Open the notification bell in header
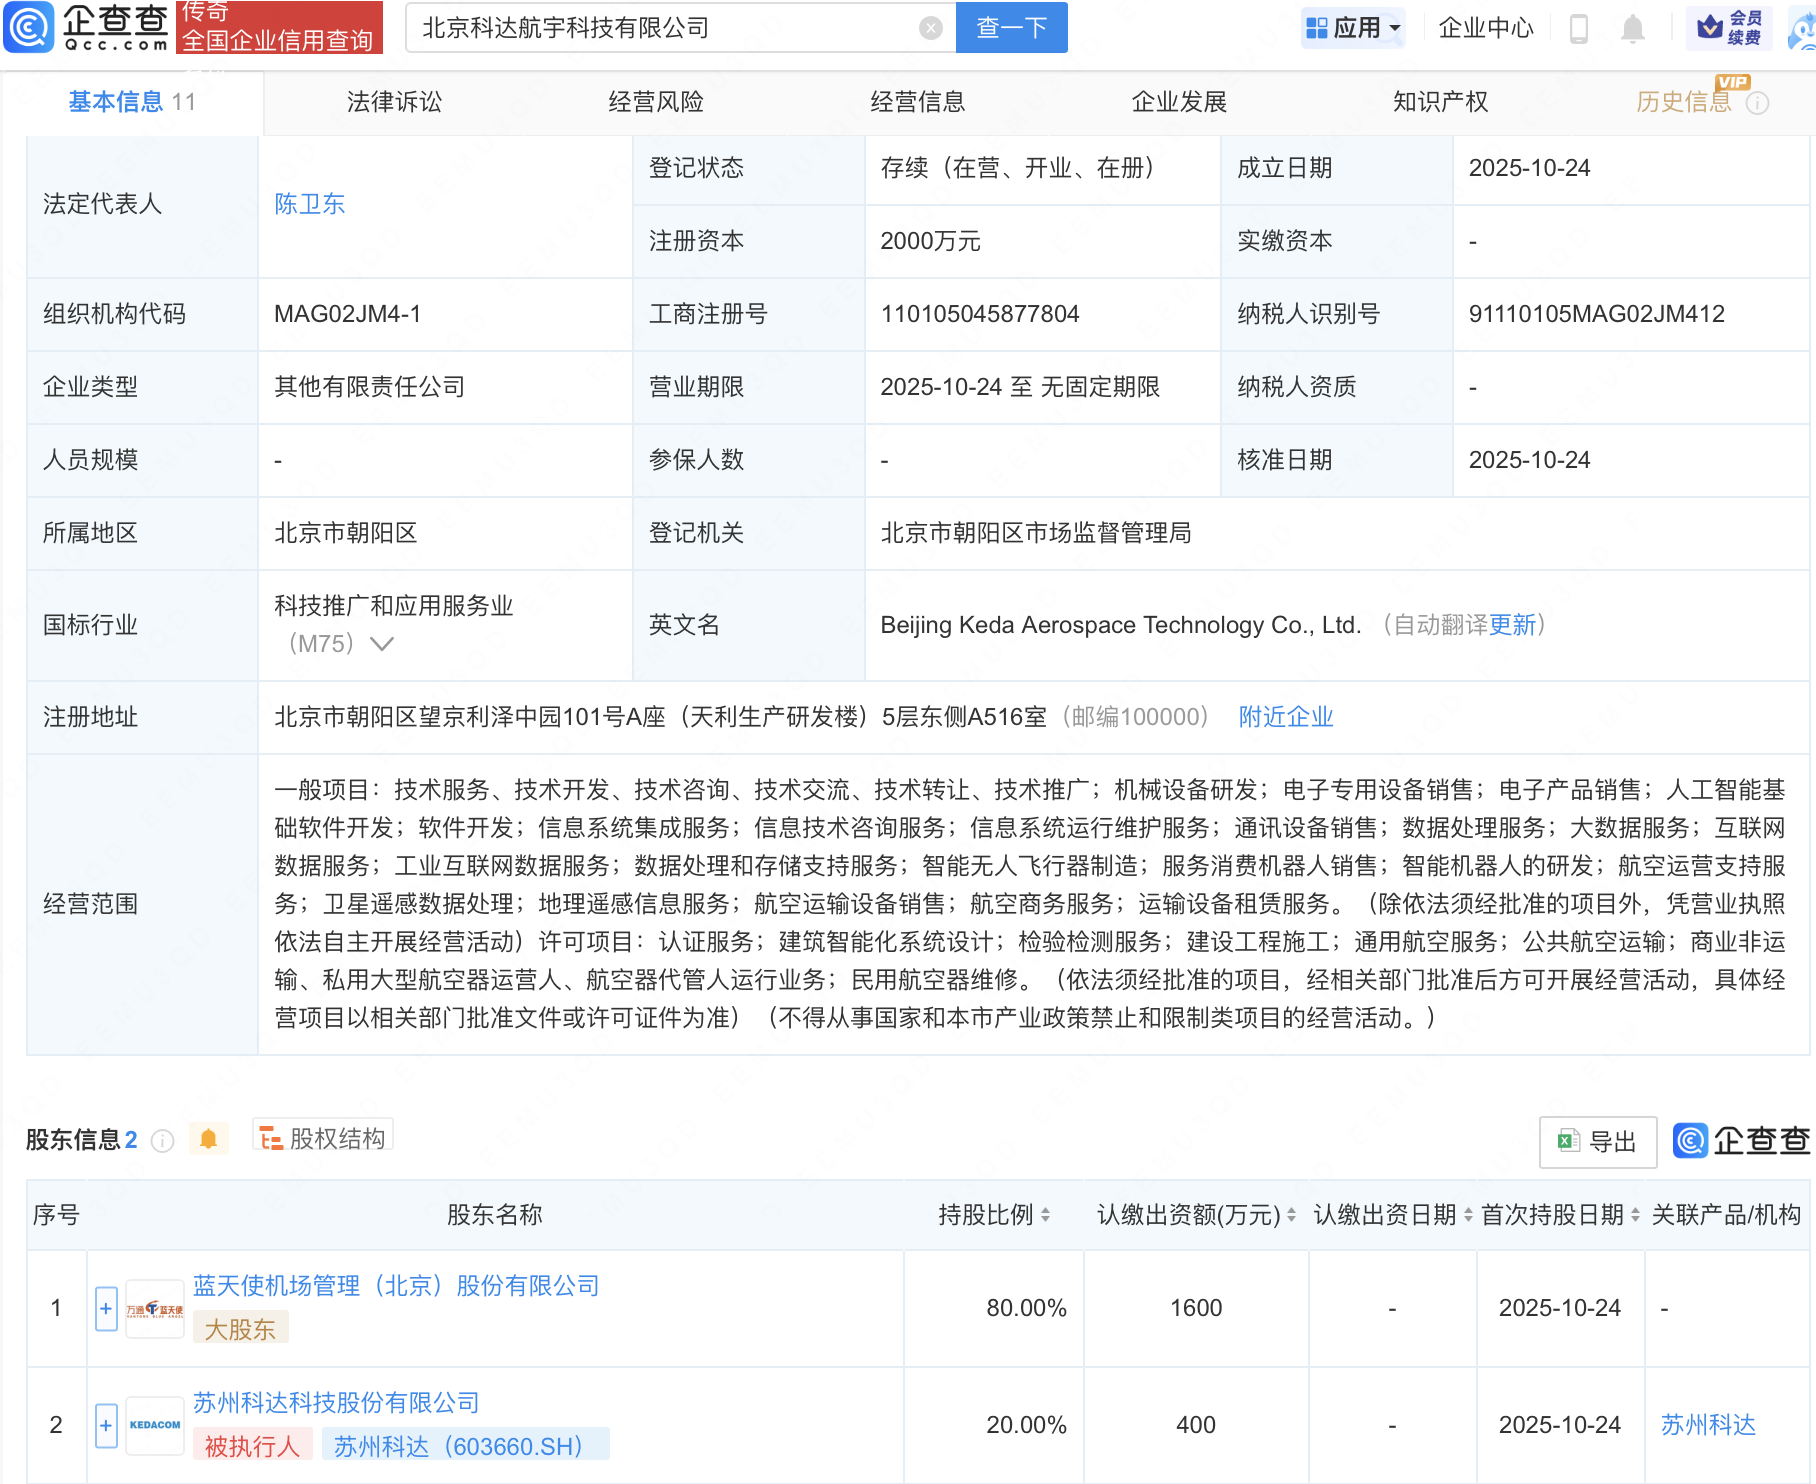Screen dimensions: 1816x1484 tap(1632, 28)
